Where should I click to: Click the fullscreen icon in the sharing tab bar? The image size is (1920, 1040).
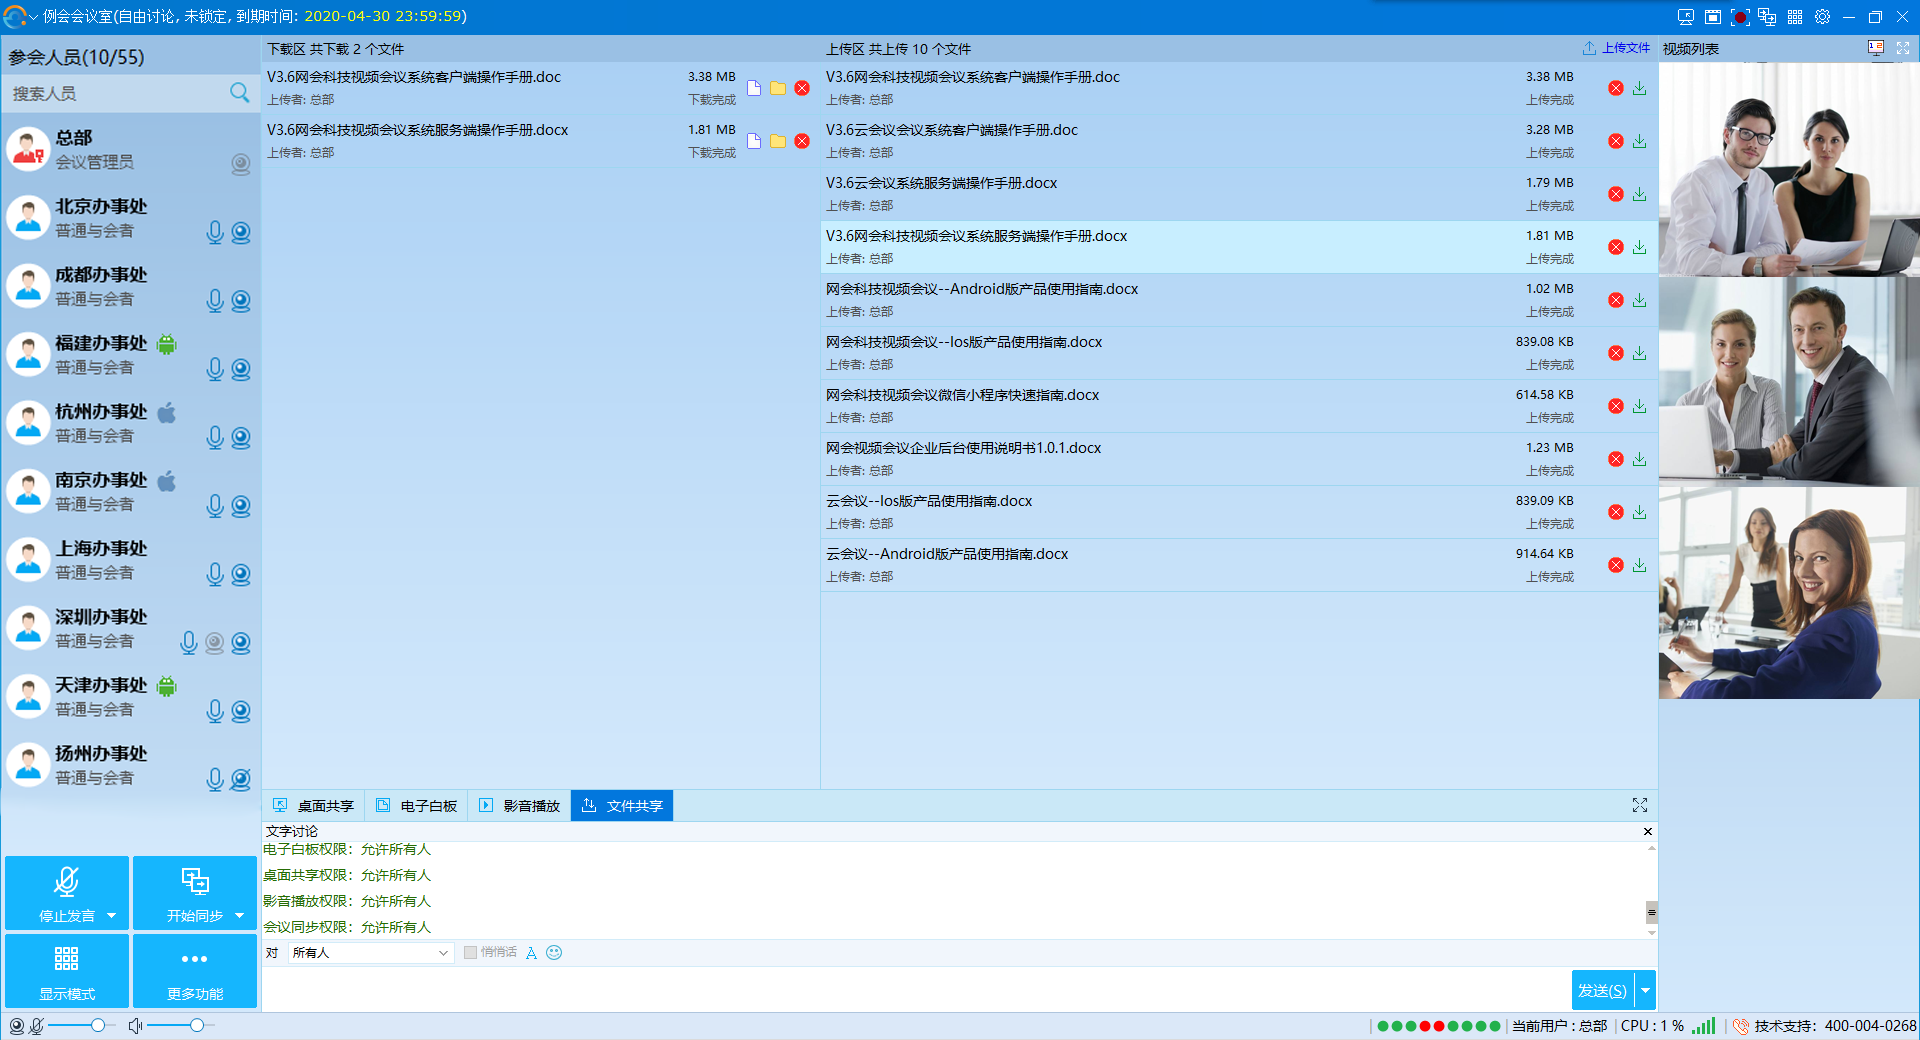coord(1640,805)
